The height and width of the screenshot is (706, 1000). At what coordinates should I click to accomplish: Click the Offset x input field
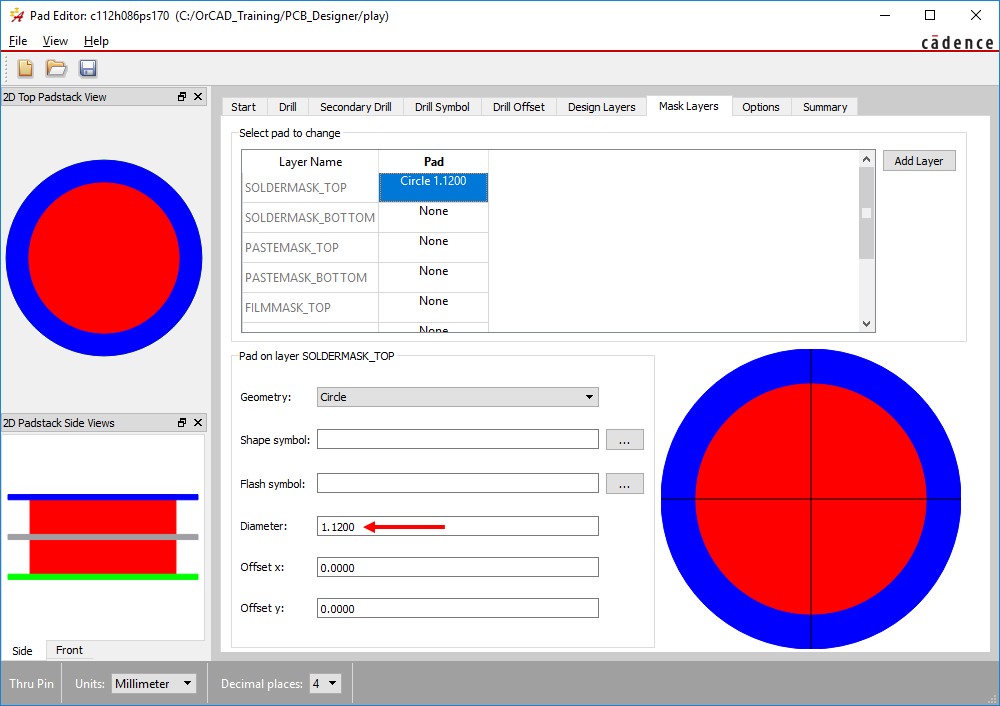[457, 567]
